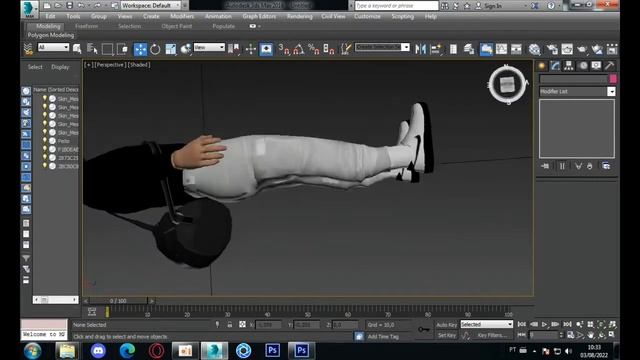Open the Shaded viewport label menu
This screenshot has height=360, width=640.
point(139,65)
